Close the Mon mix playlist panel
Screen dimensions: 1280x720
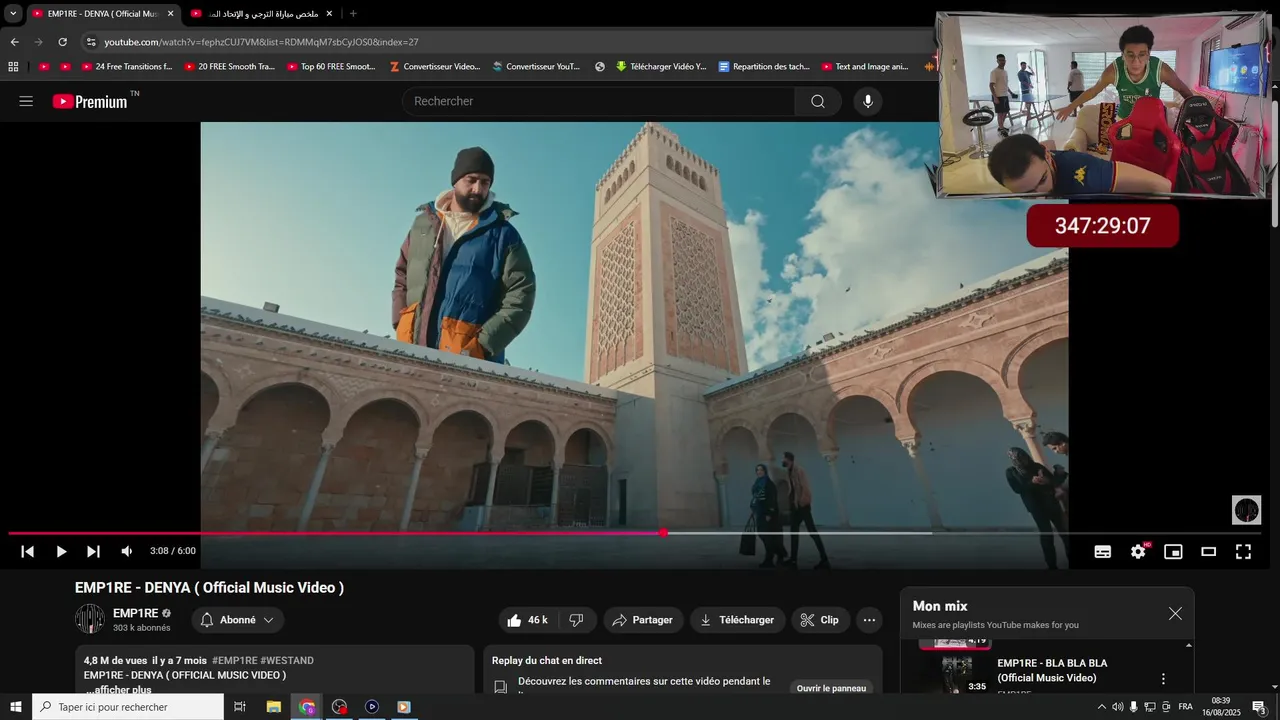pyautogui.click(x=1175, y=613)
